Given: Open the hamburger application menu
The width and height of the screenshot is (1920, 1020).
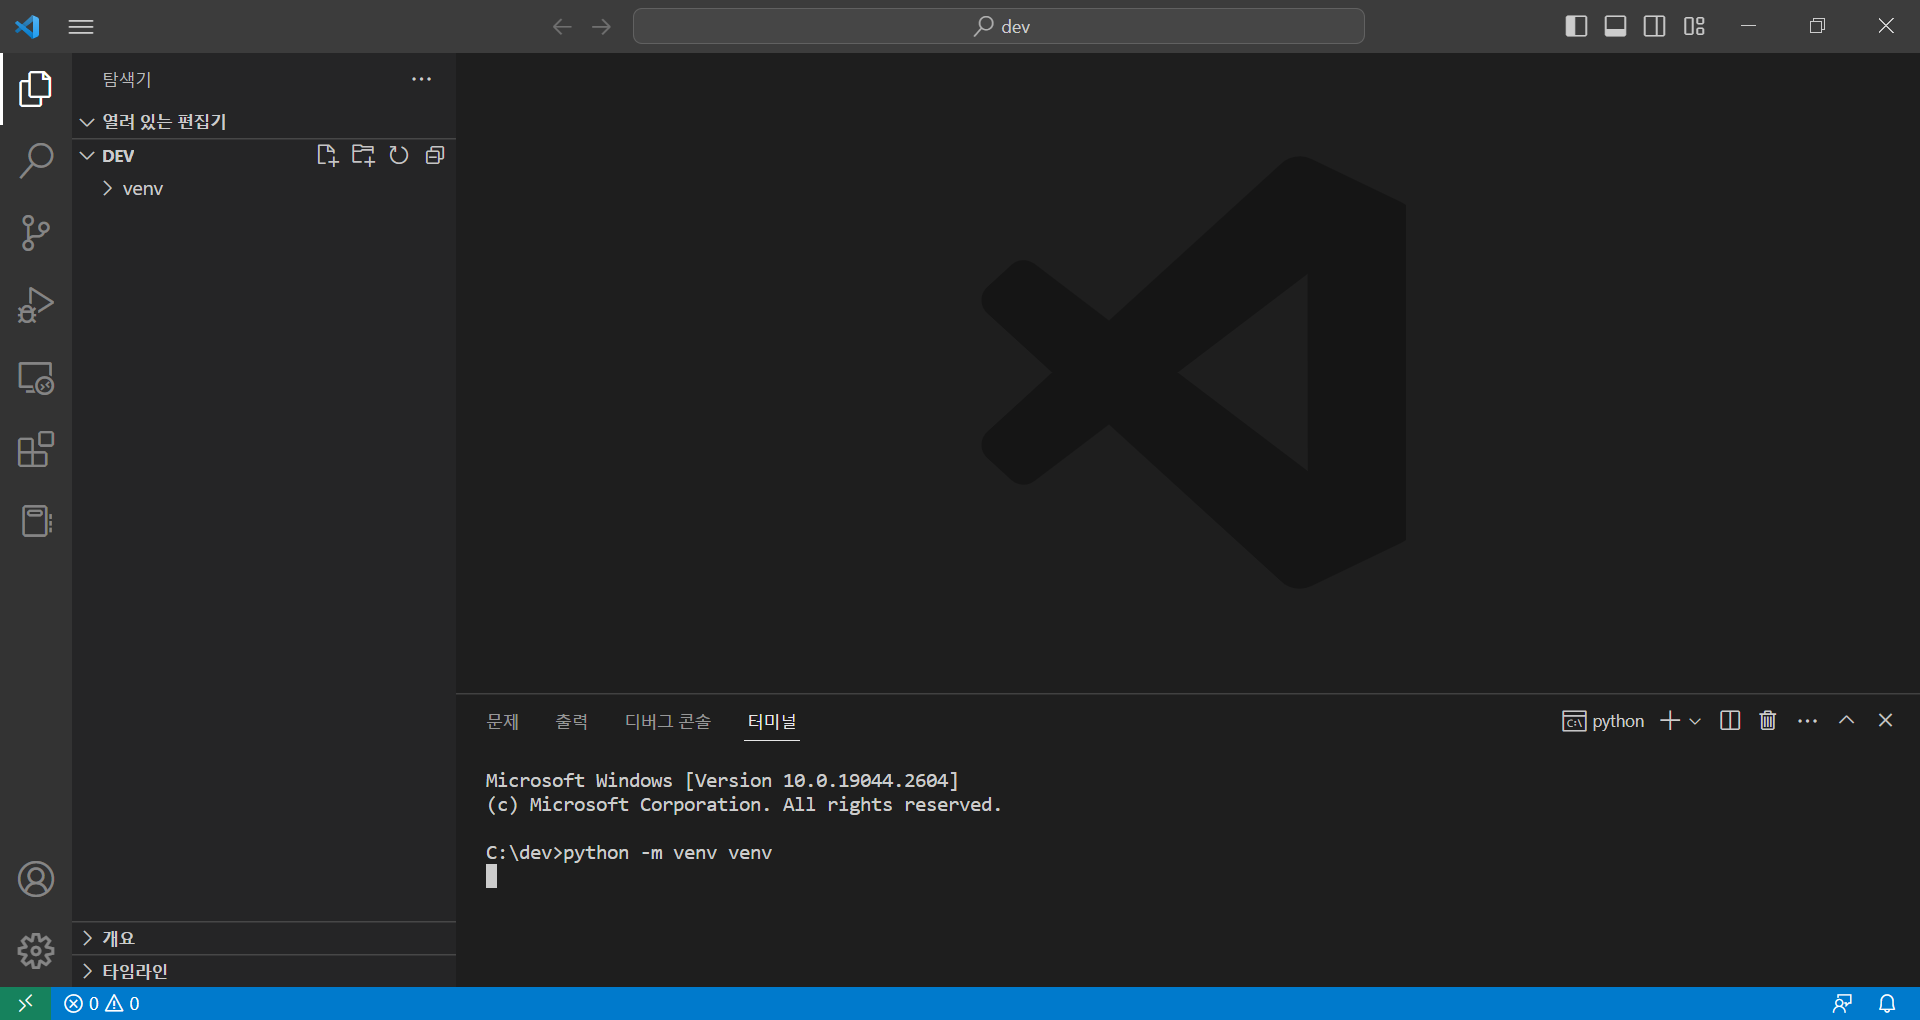Looking at the screenshot, I should pyautogui.click(x=81, y=26).
